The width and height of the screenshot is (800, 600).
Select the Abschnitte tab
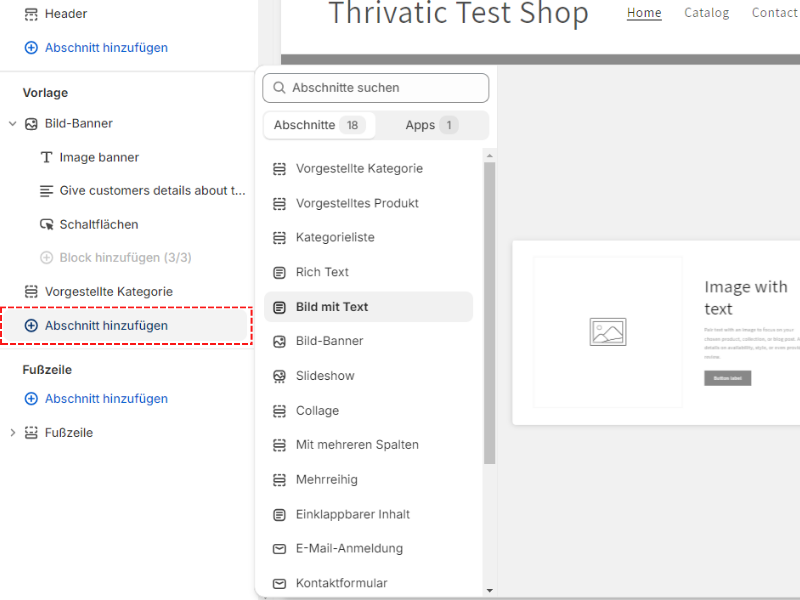318,125
